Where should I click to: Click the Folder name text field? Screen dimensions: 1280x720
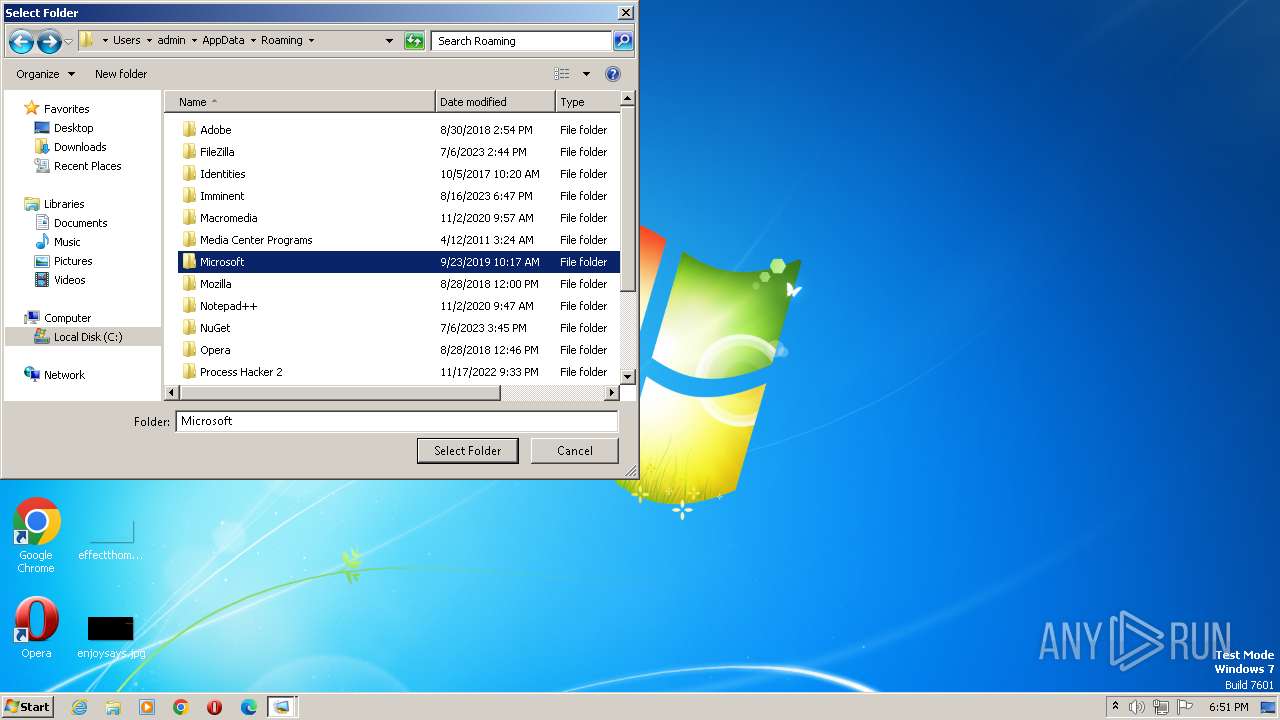(397, 421)
